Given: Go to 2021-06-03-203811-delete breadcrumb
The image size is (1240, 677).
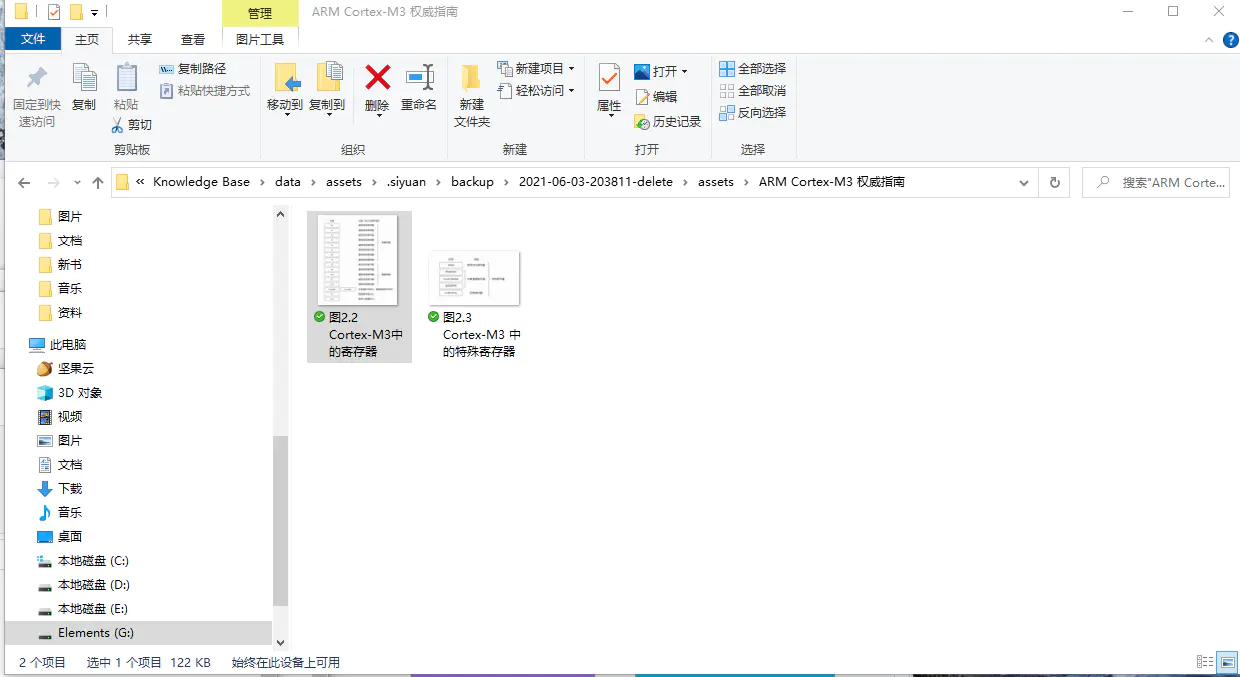Looking at the screenshot, I should point(596,182).
